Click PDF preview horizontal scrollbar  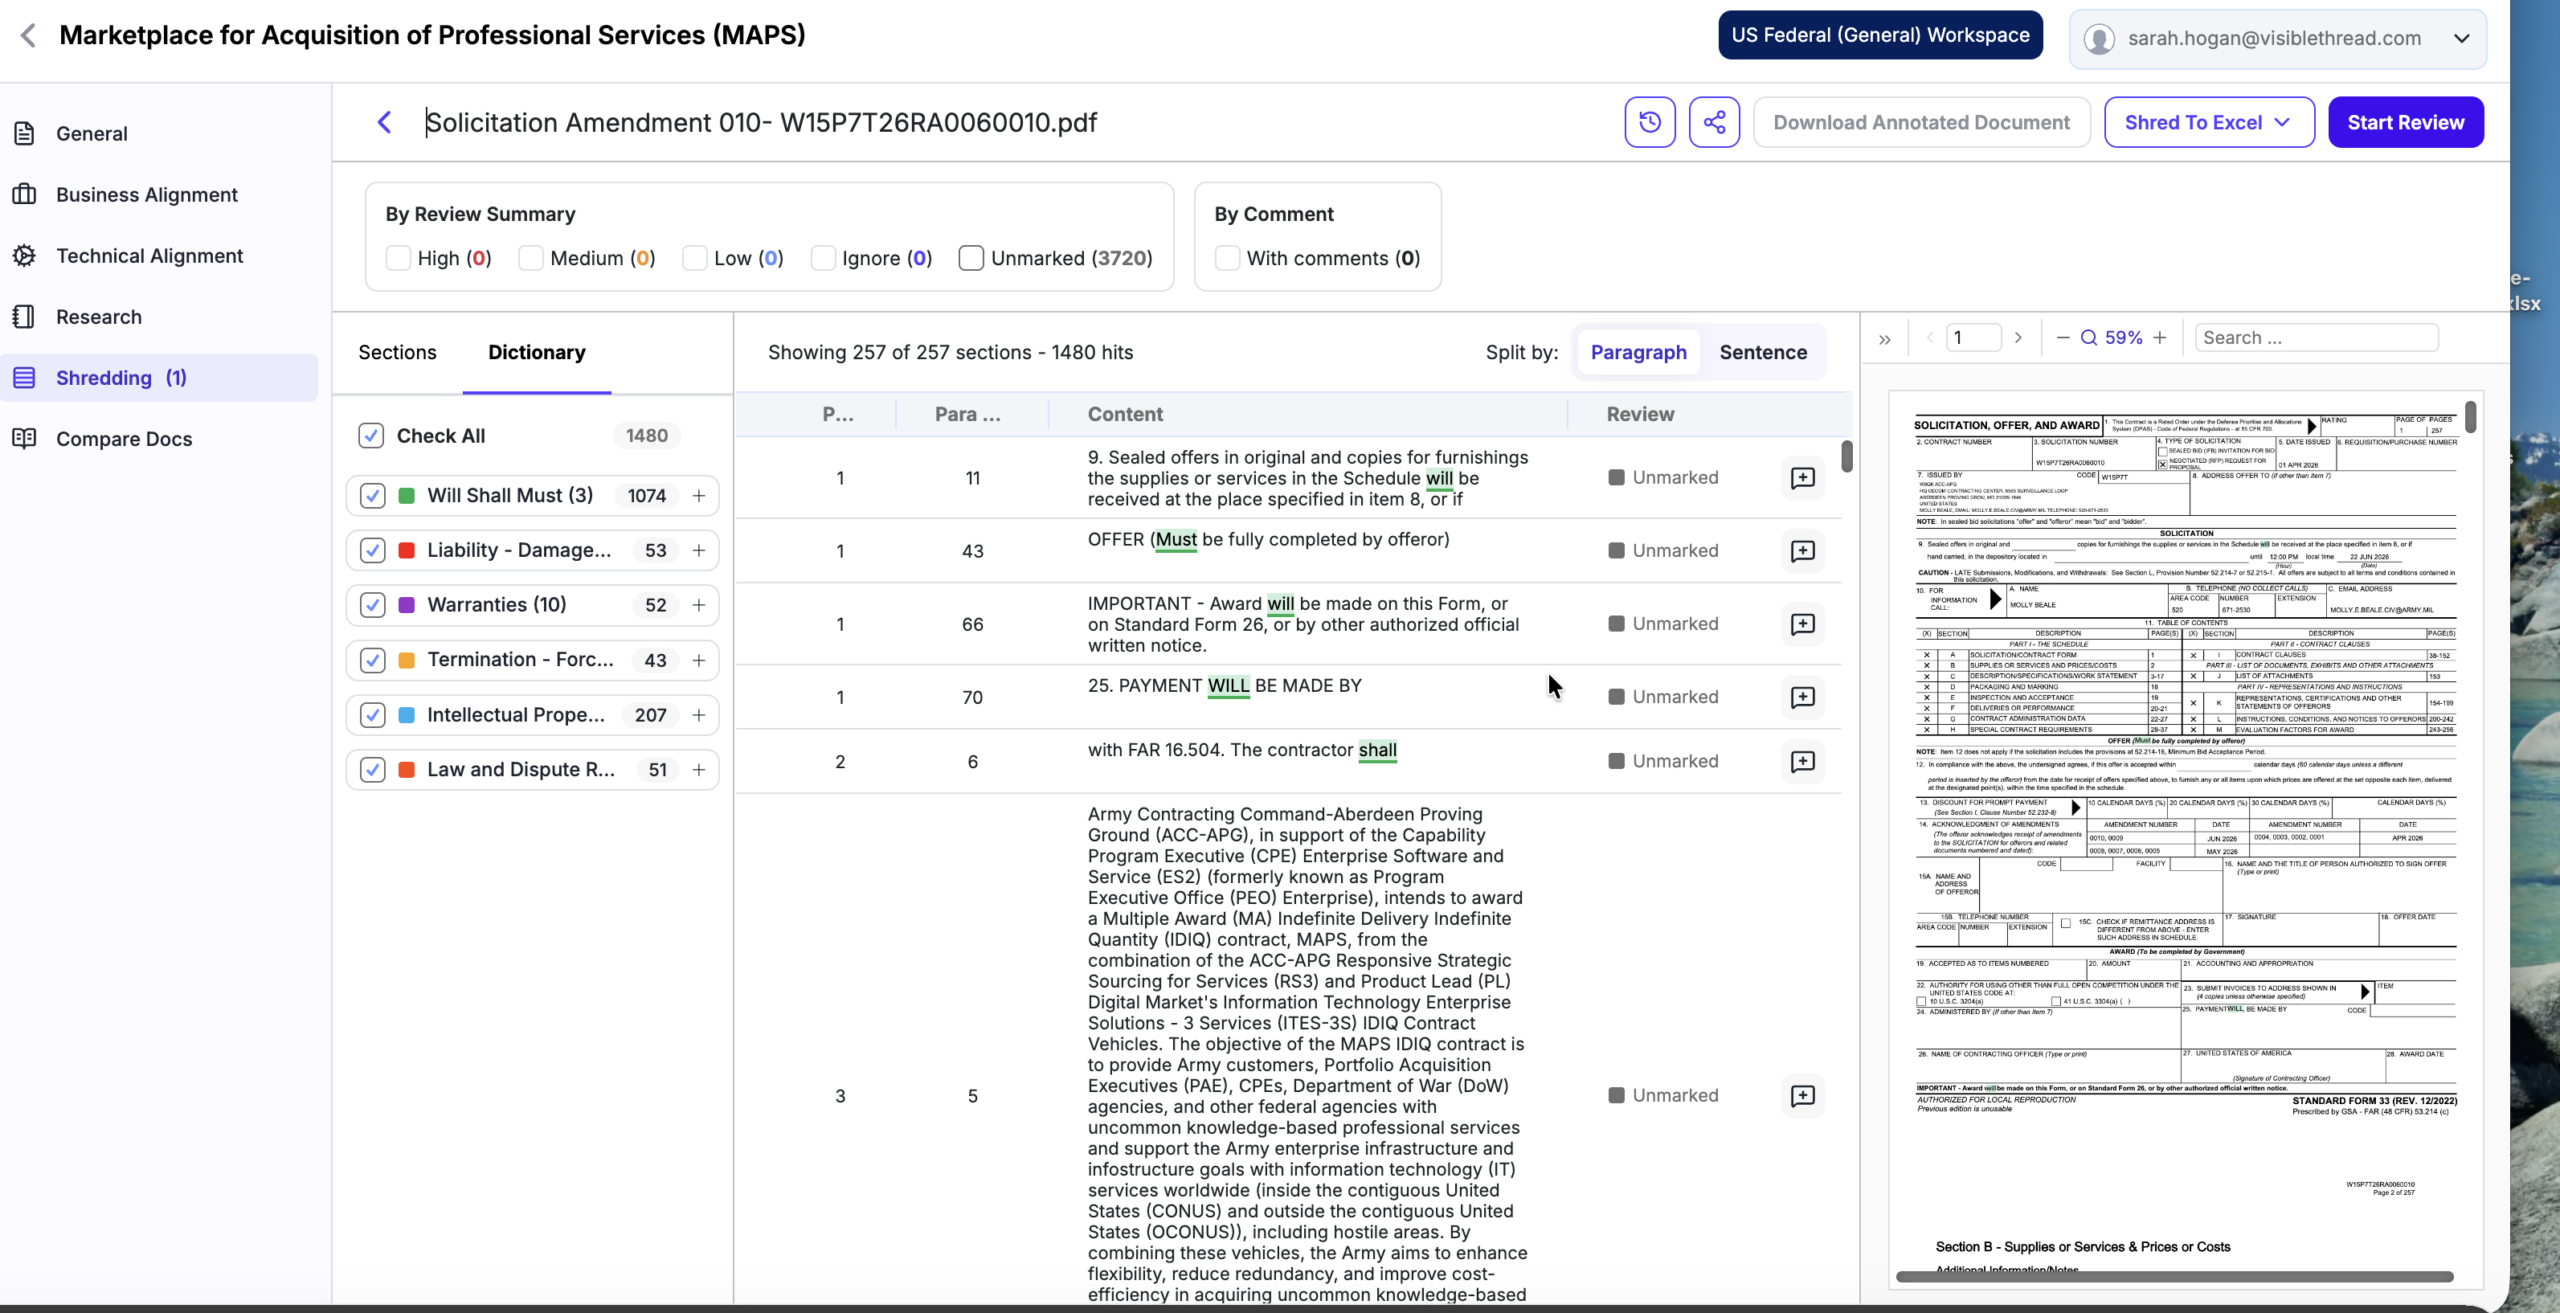coord(2174,1277)
